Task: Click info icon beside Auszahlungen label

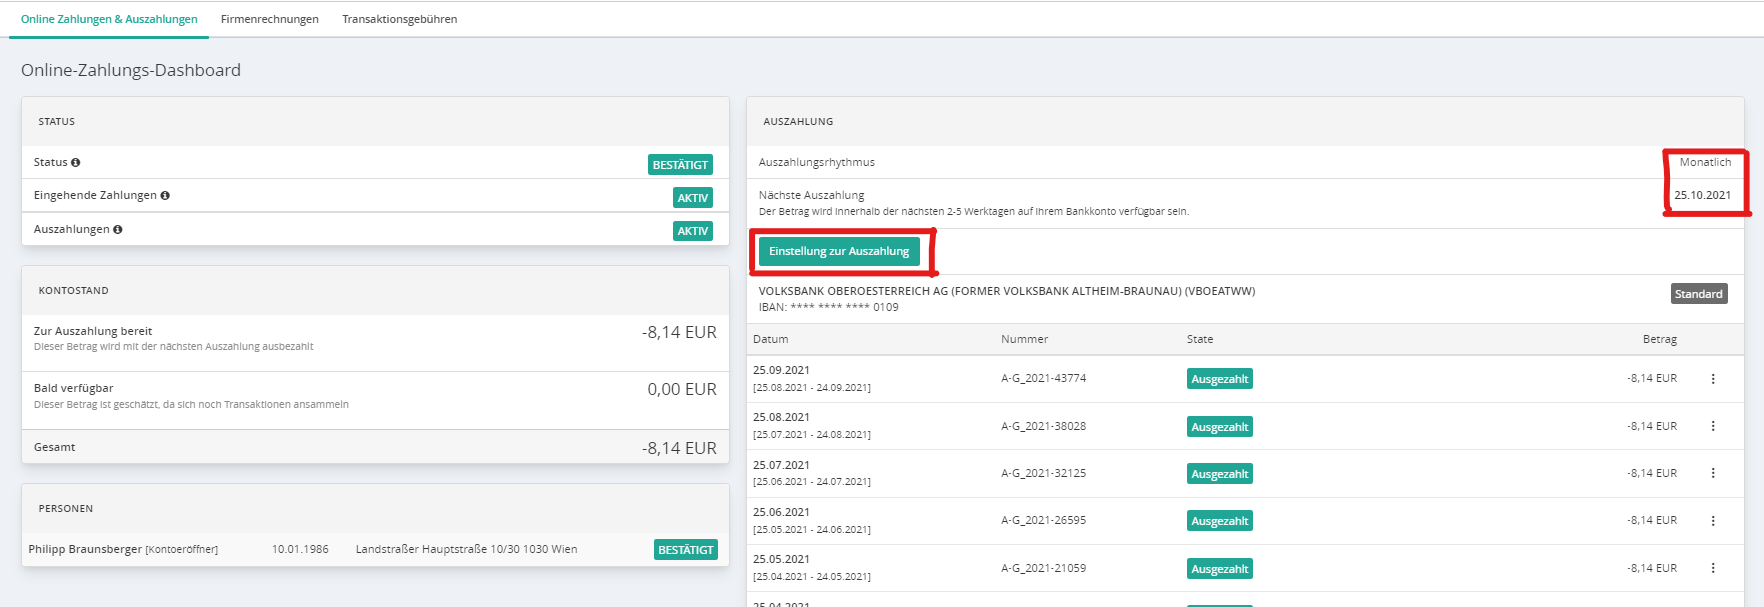Action: click(x=118, y=230)
